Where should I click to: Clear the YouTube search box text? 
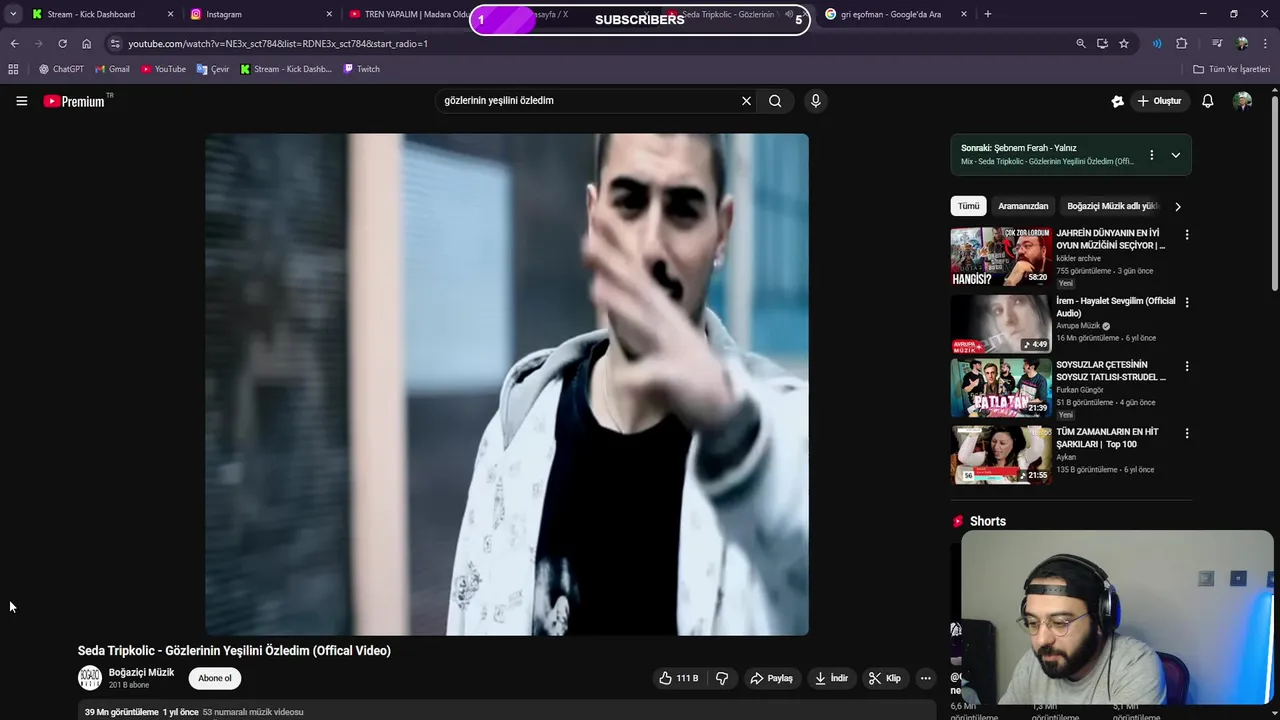pos(746,101)
